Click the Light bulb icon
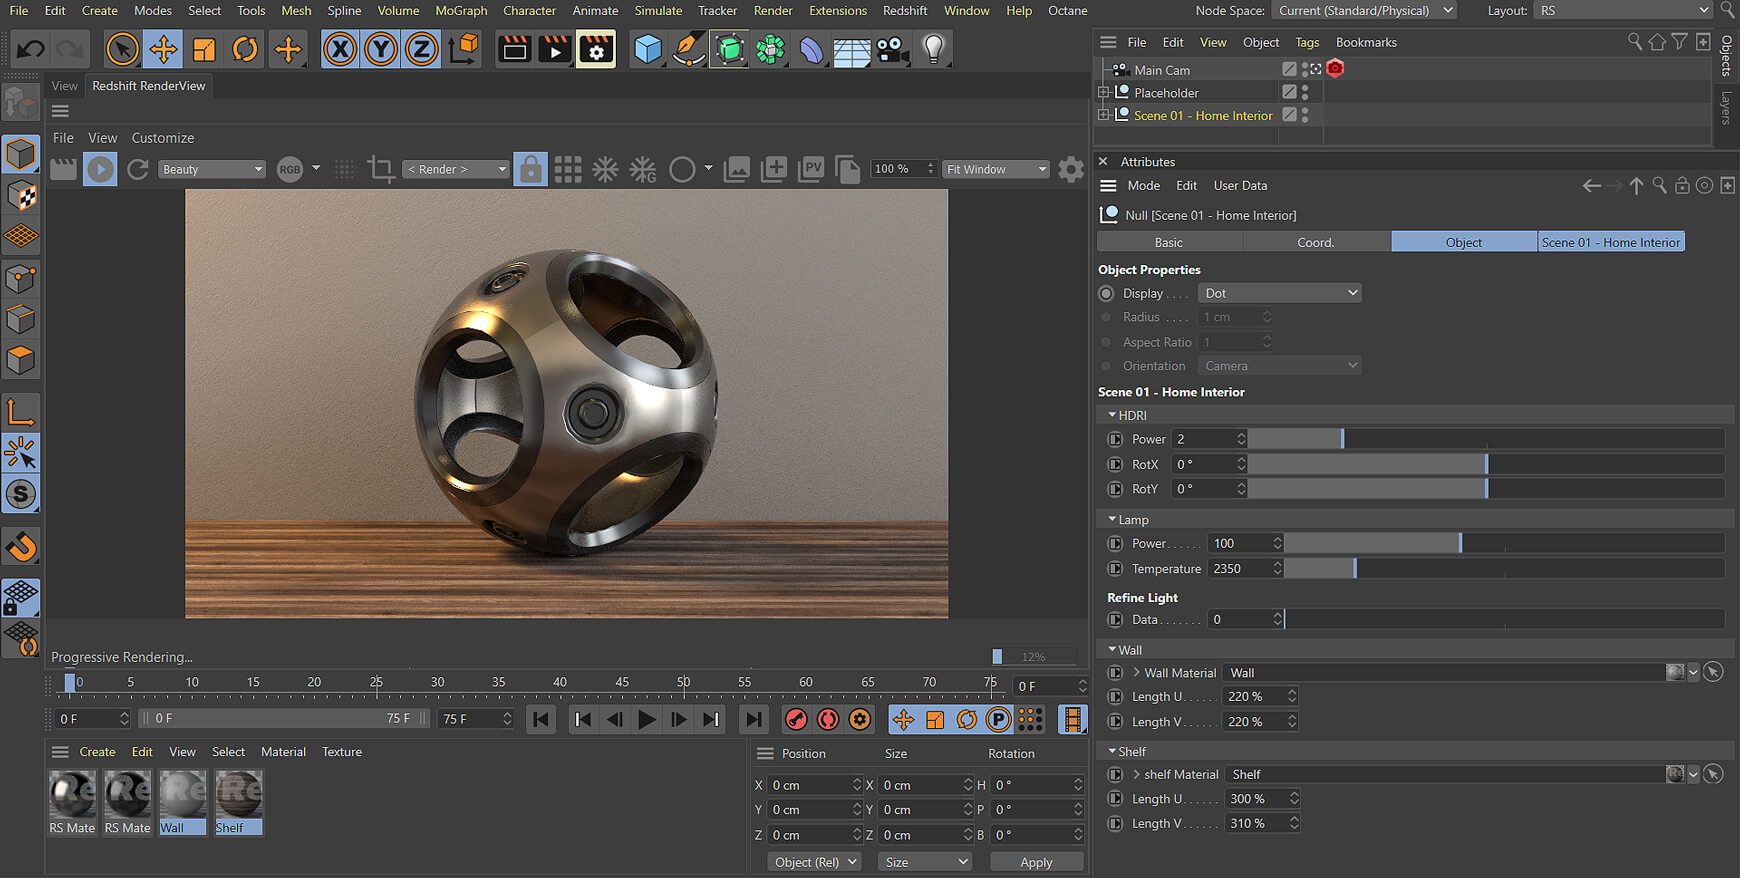1740x878 pixels. (x=934, y=49)
